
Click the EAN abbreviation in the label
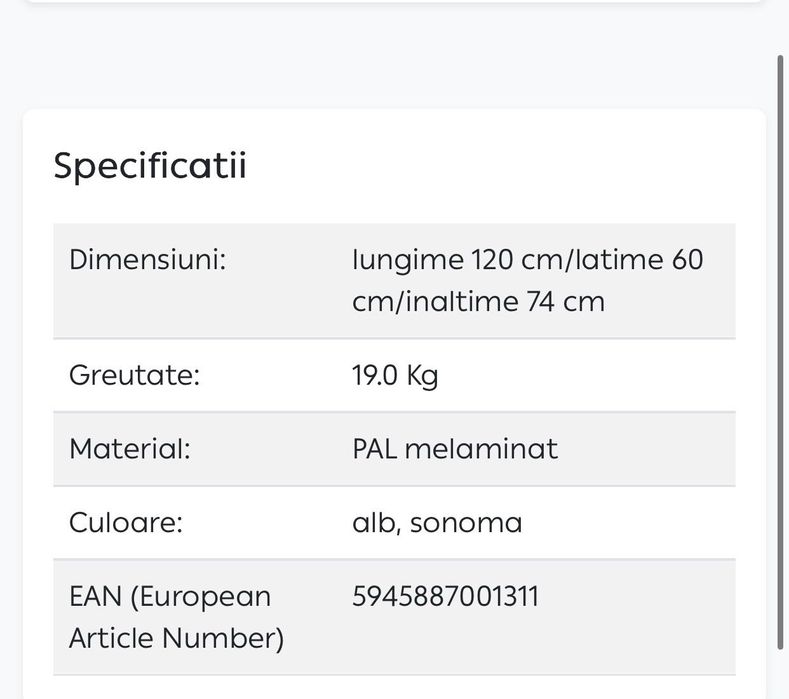click(94, 597)
